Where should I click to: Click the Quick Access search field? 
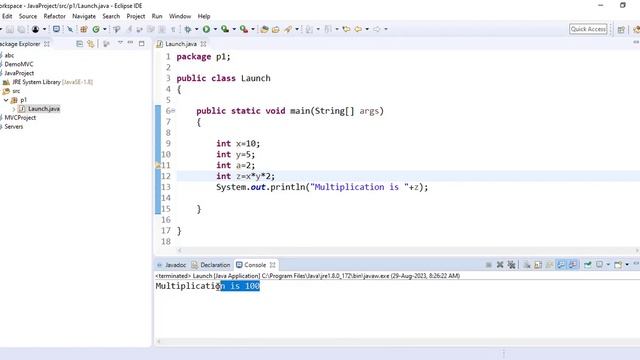tap(588, 29)
